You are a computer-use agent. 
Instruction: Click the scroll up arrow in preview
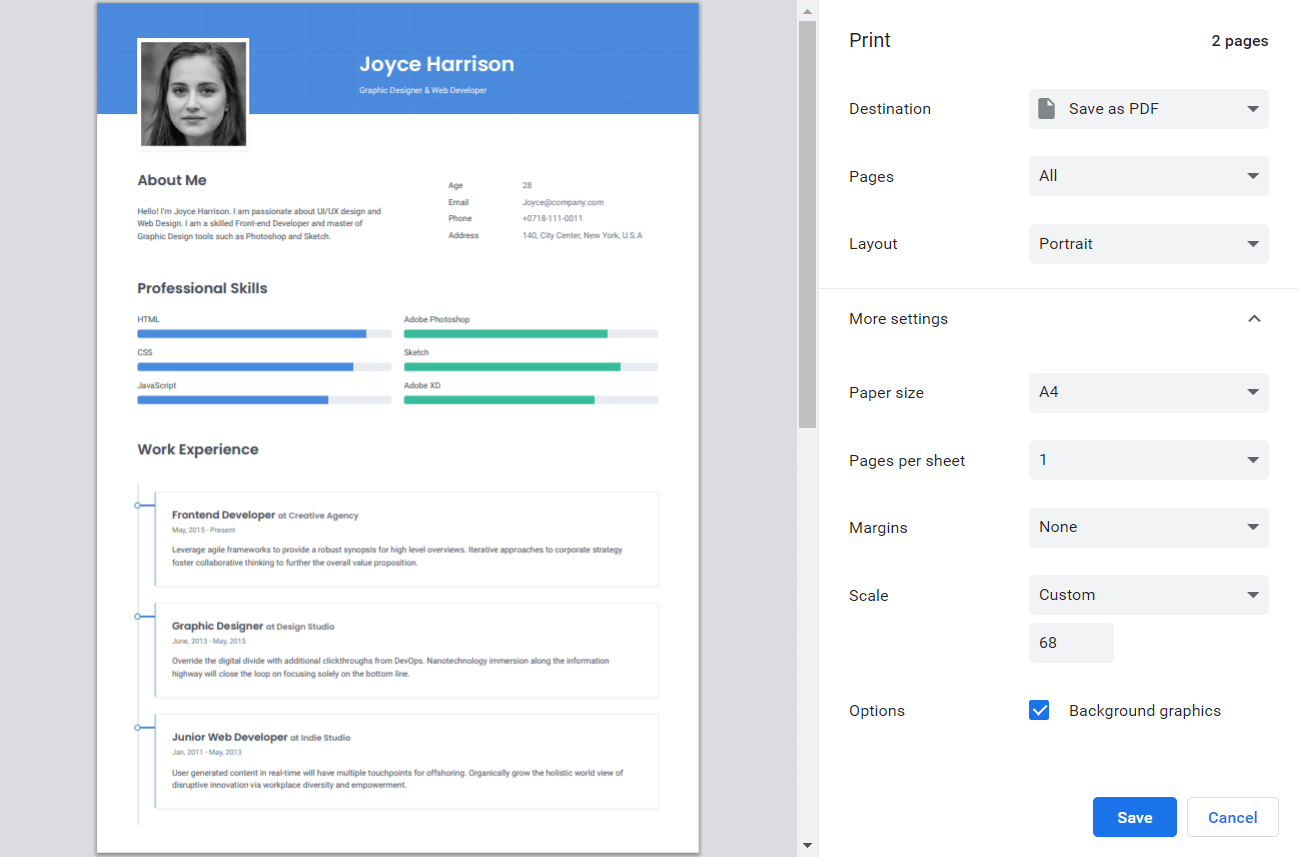tap(807, 9)
